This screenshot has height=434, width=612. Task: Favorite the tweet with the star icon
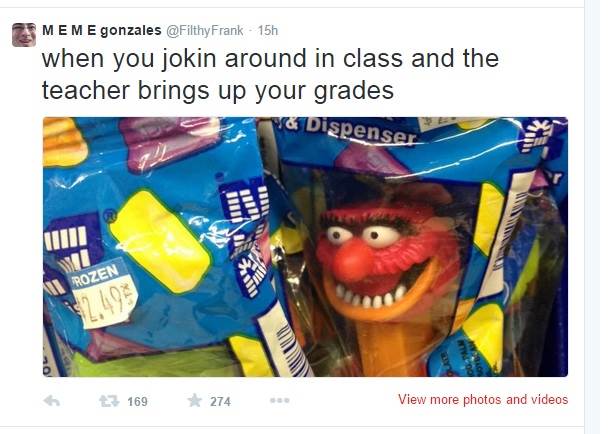[194, 400]
